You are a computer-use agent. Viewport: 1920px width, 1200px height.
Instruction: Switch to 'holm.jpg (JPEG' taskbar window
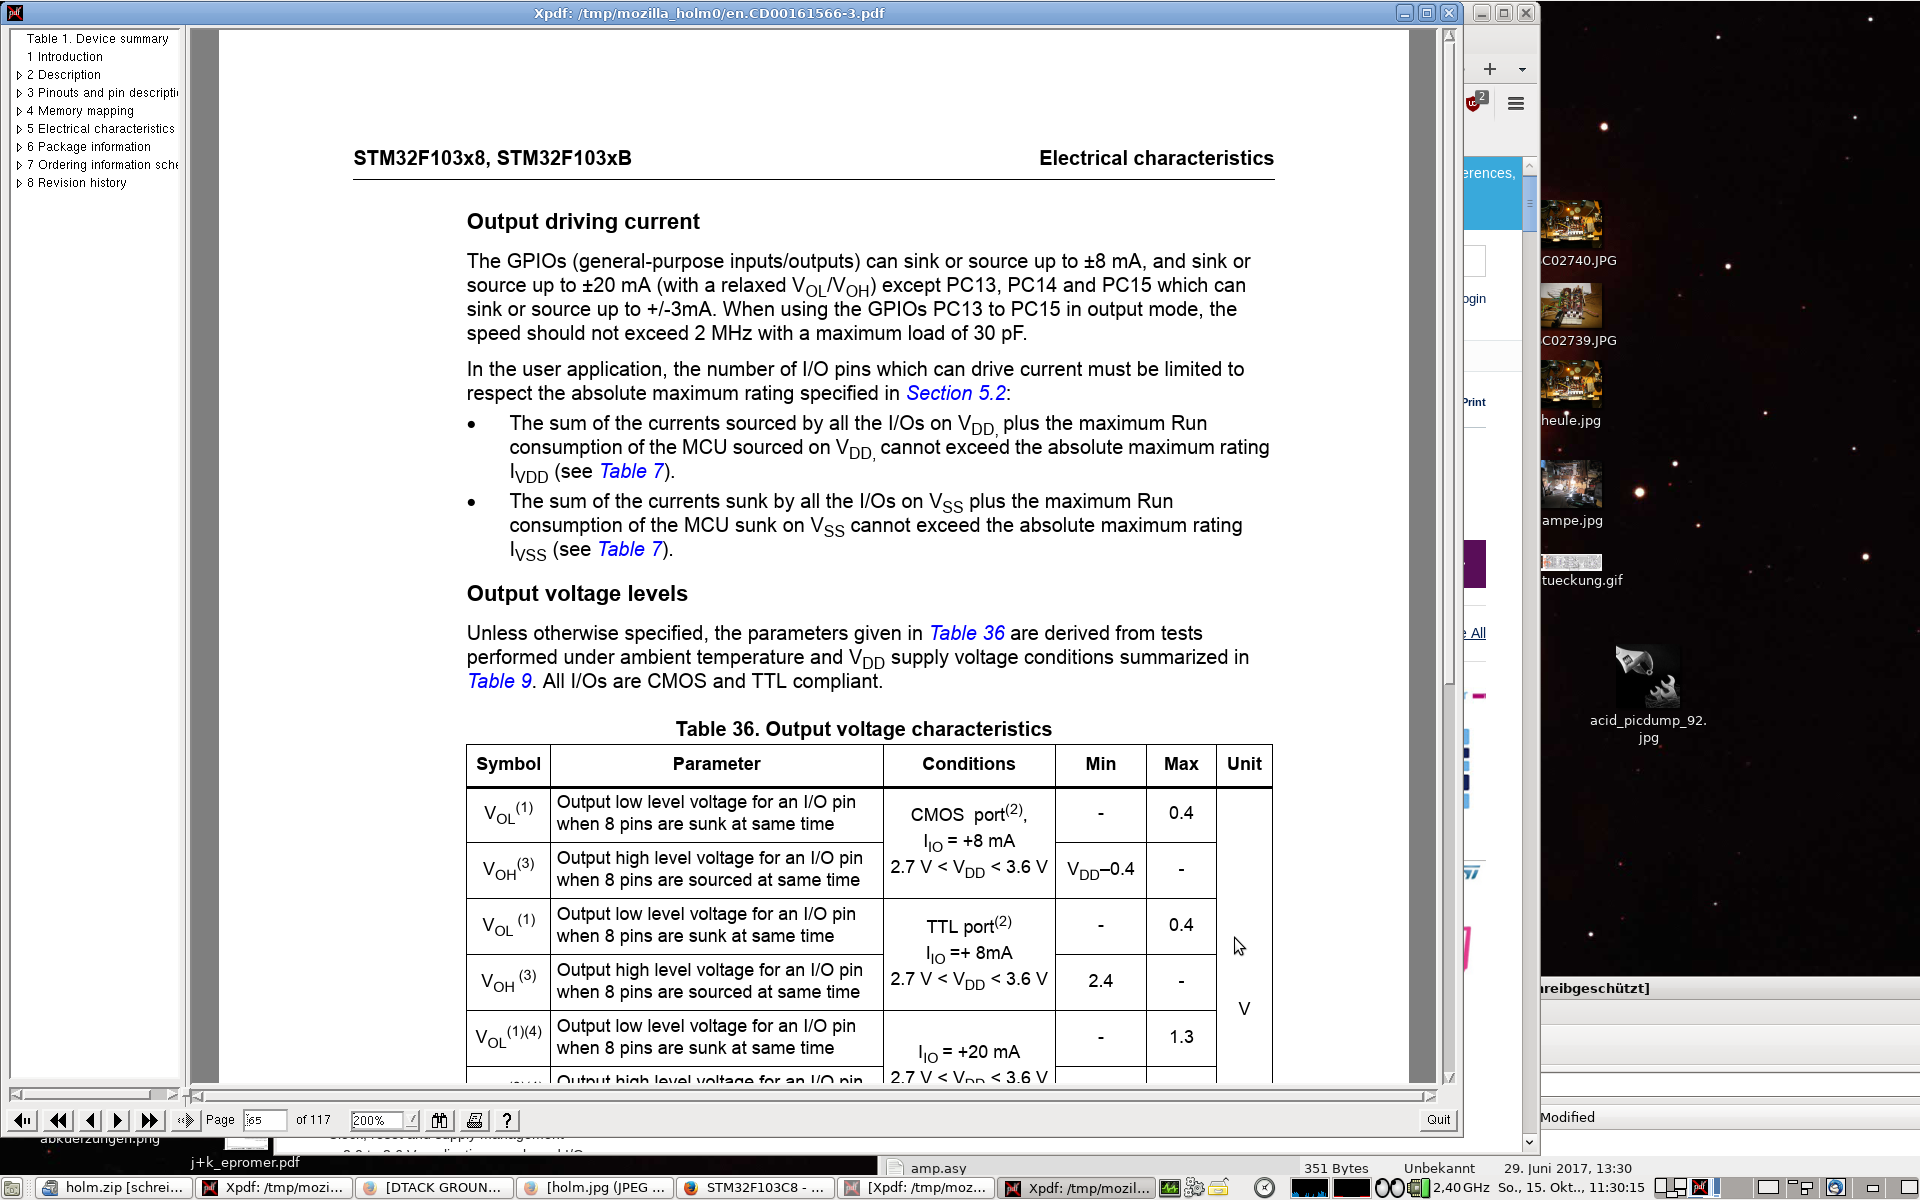596,1188
